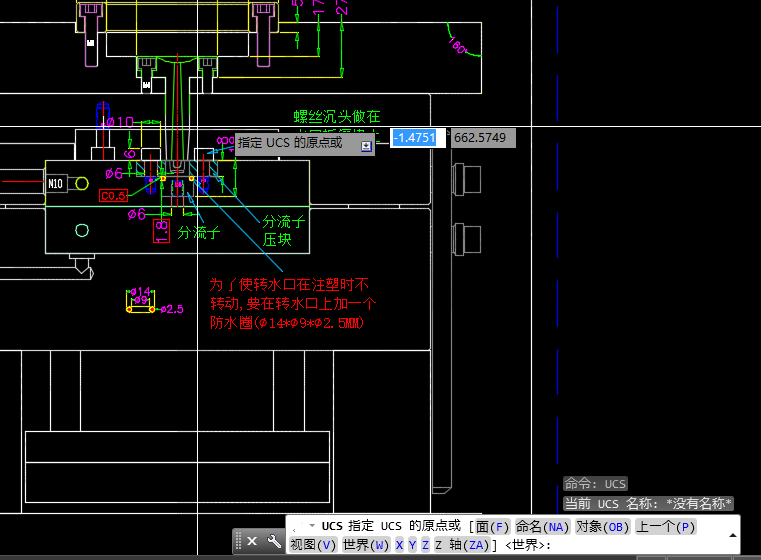
Task: Select the 分流子压块 green label
Action: [x=283, y=231]
